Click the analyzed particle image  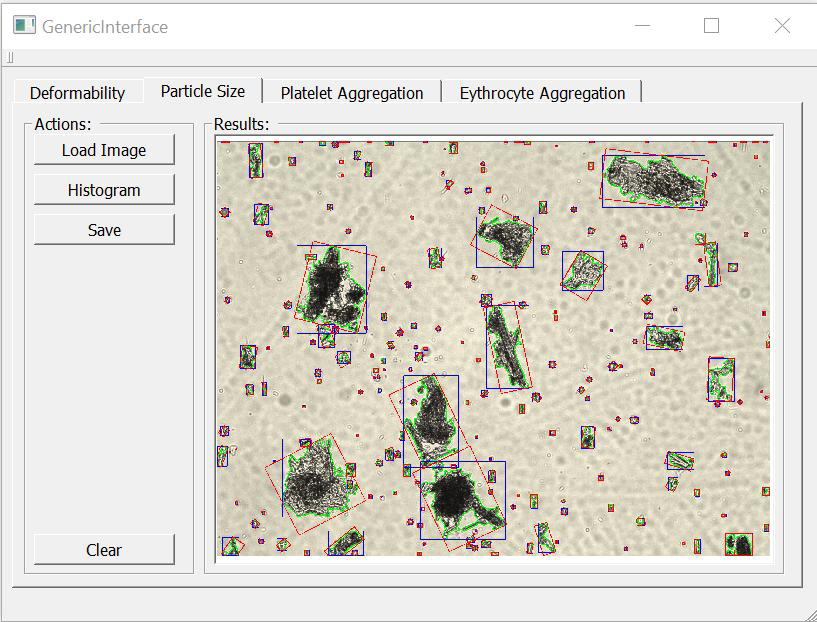click(493, 349)
